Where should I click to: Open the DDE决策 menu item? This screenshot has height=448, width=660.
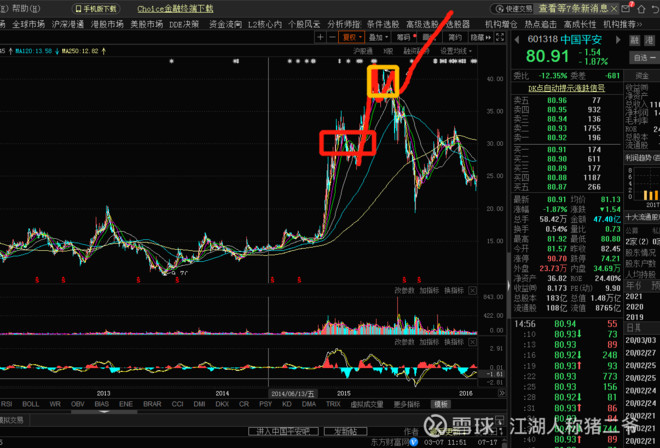pos(184,24)
